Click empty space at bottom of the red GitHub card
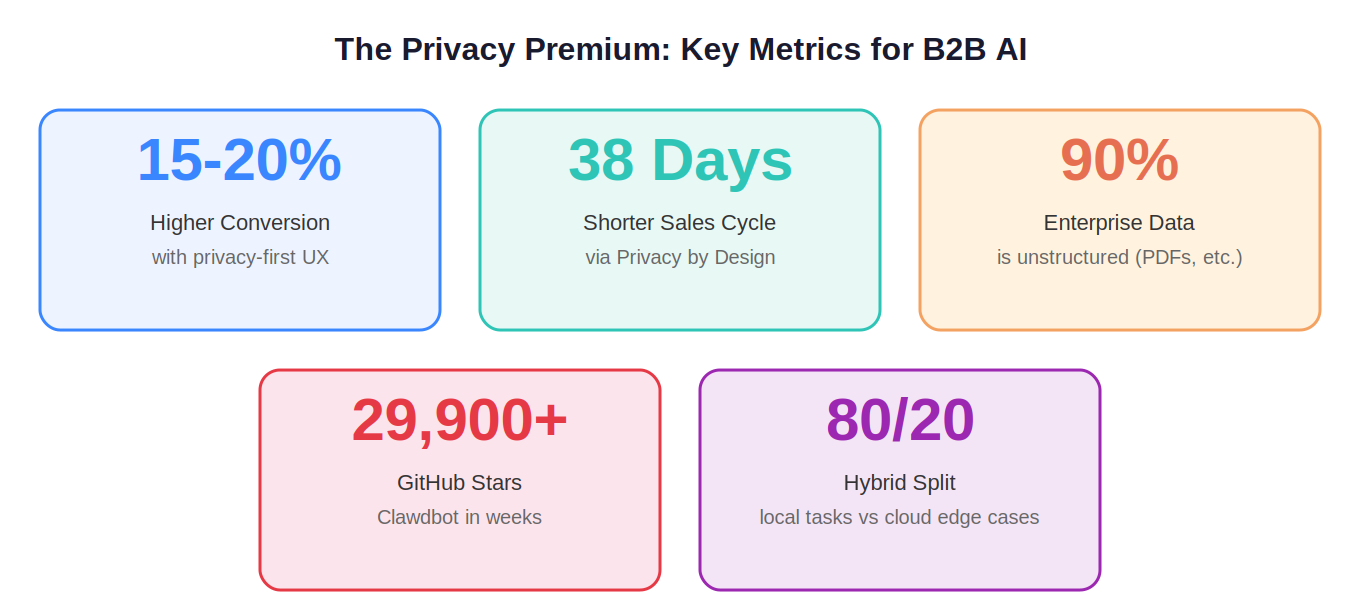This screenshot has width=1360, height=600. pyautogui.click(x=459, y=558)
